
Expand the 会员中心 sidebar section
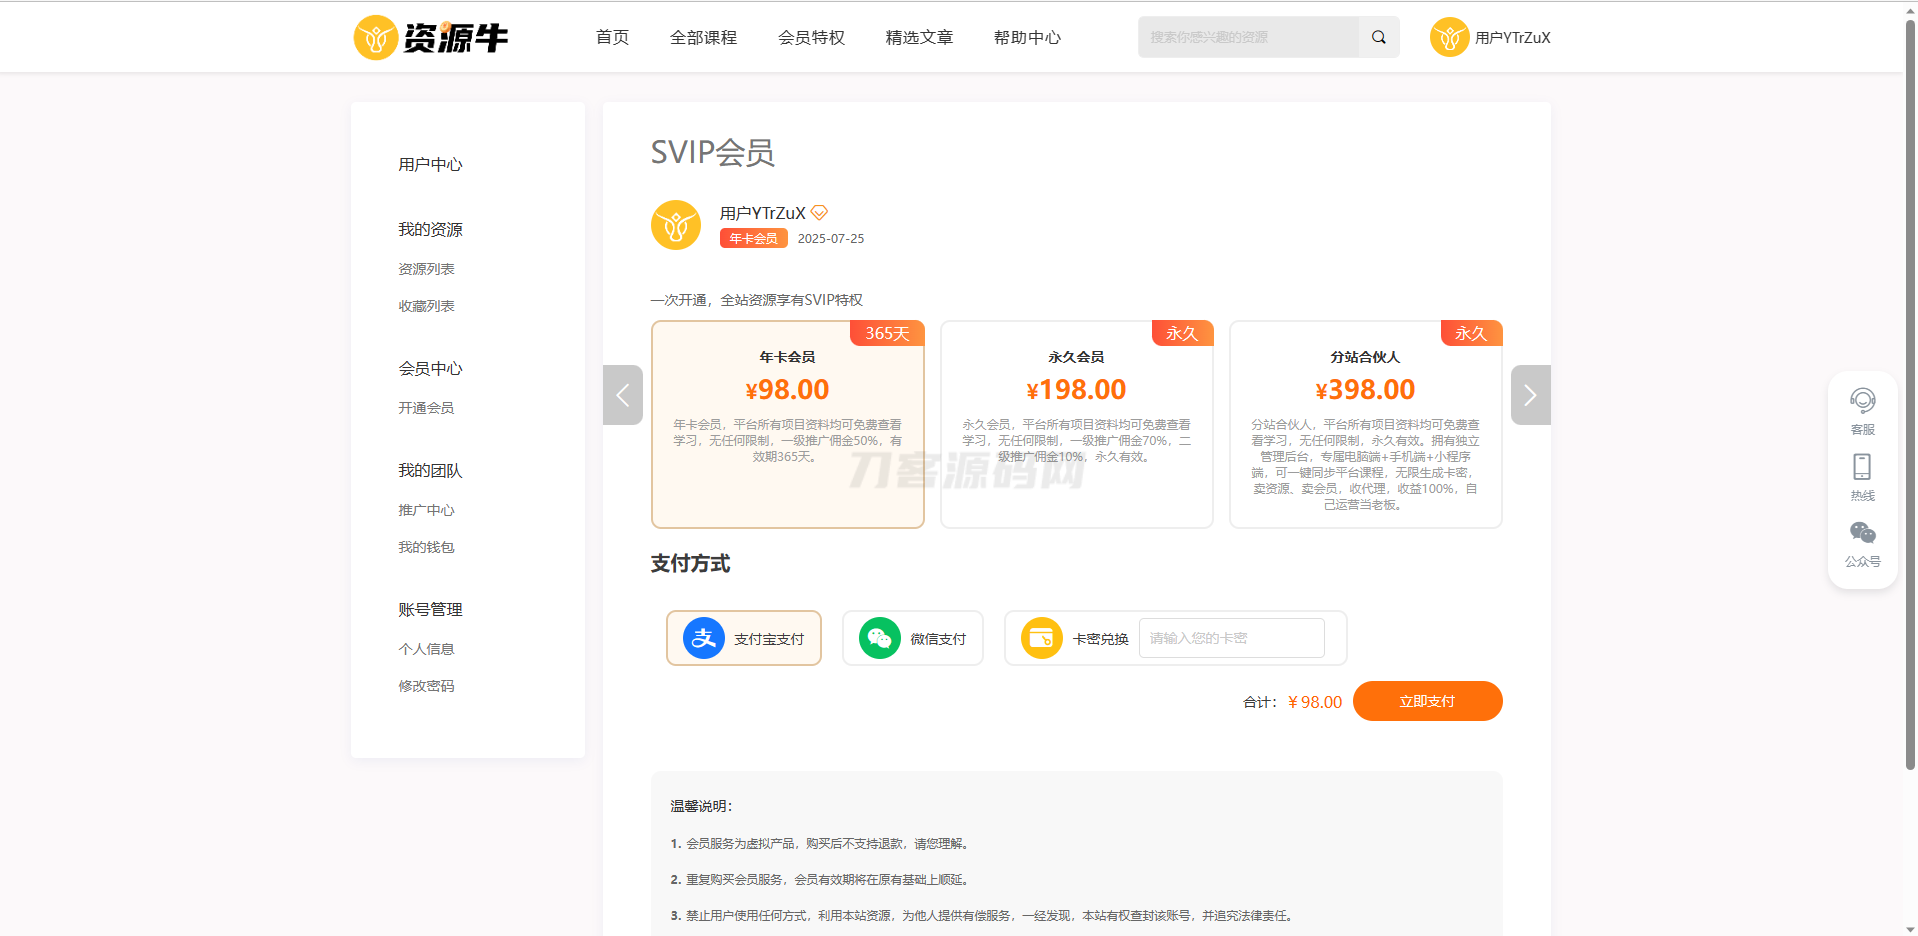click(430, 368)
